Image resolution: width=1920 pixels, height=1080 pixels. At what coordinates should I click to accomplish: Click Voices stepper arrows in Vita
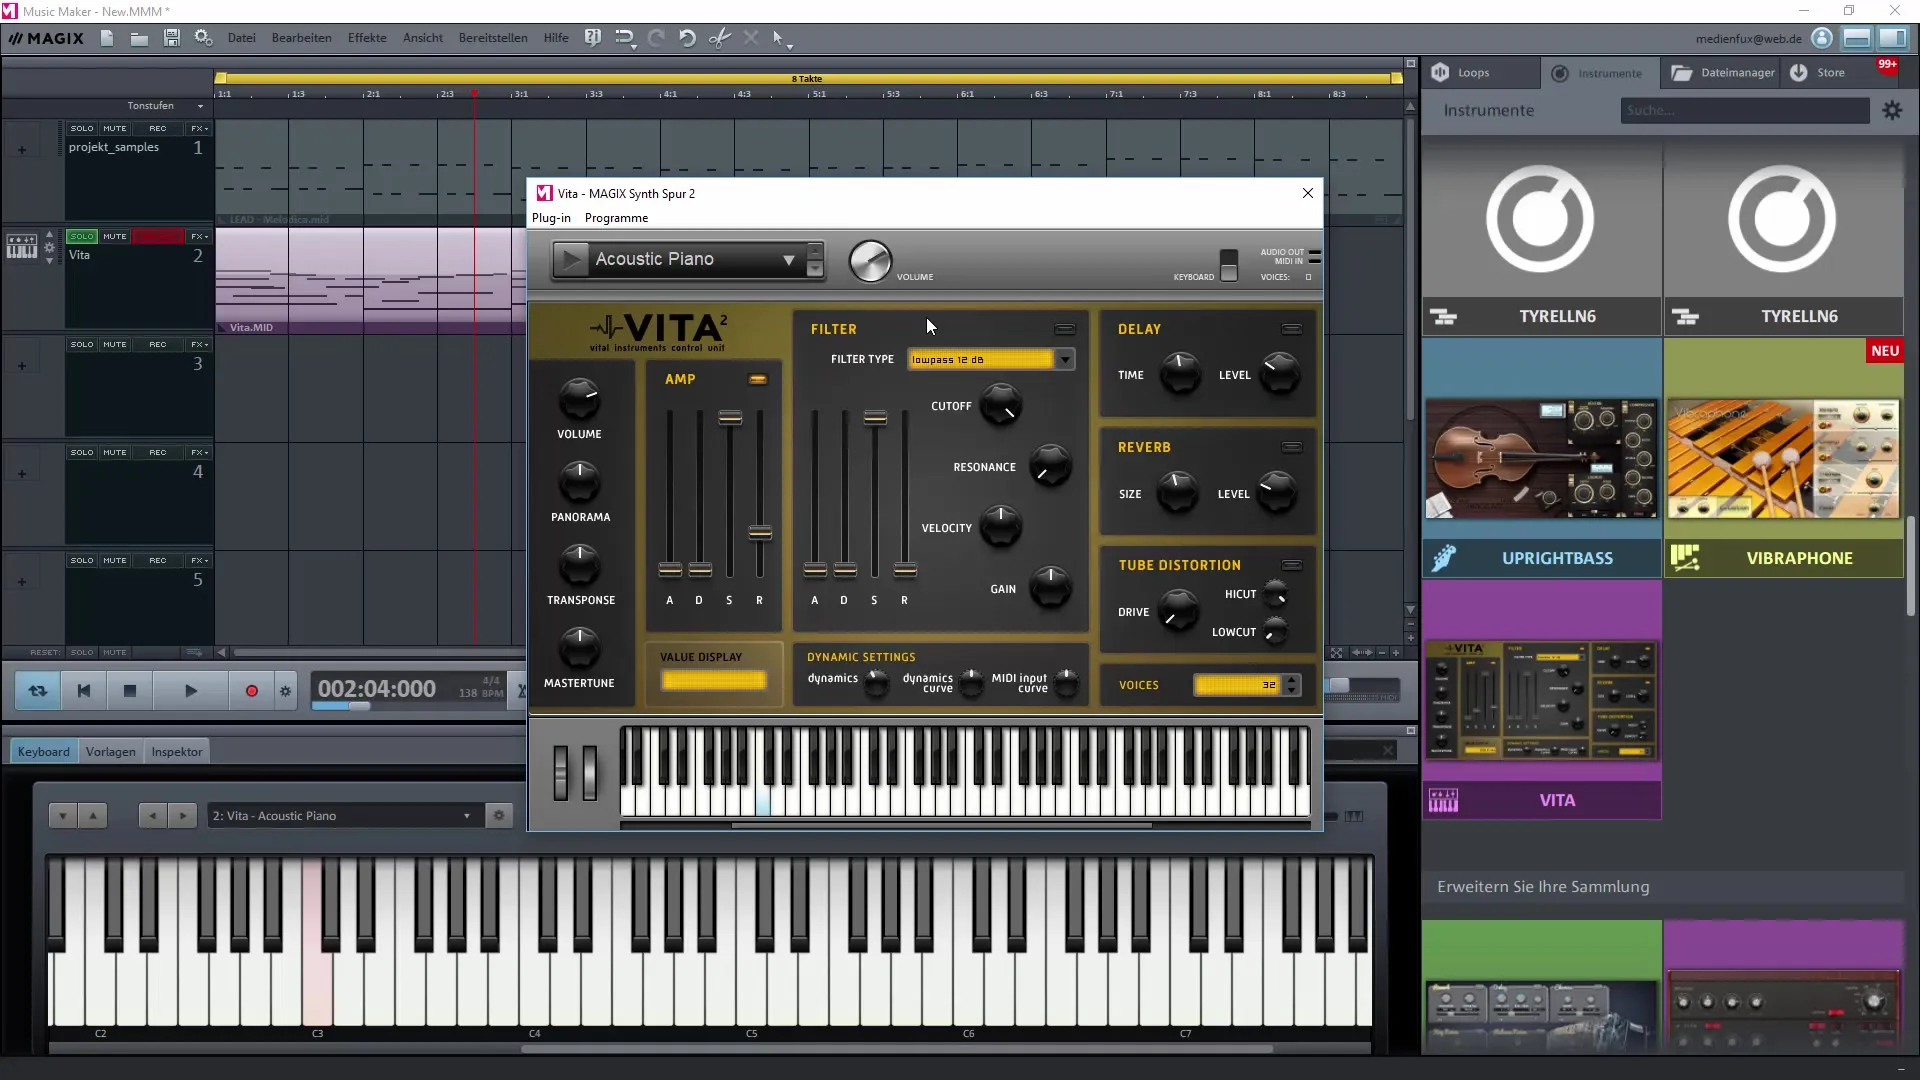[1292, 685]
